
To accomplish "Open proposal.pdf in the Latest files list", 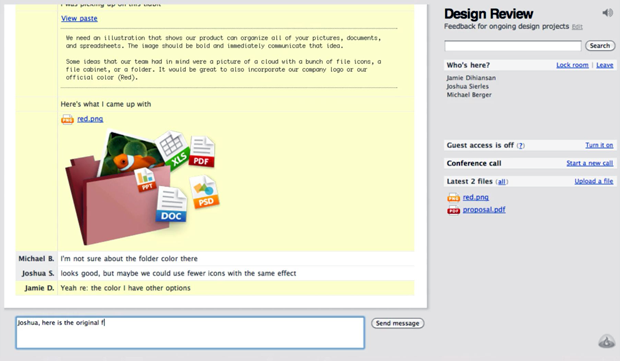I will coord(484,210).
